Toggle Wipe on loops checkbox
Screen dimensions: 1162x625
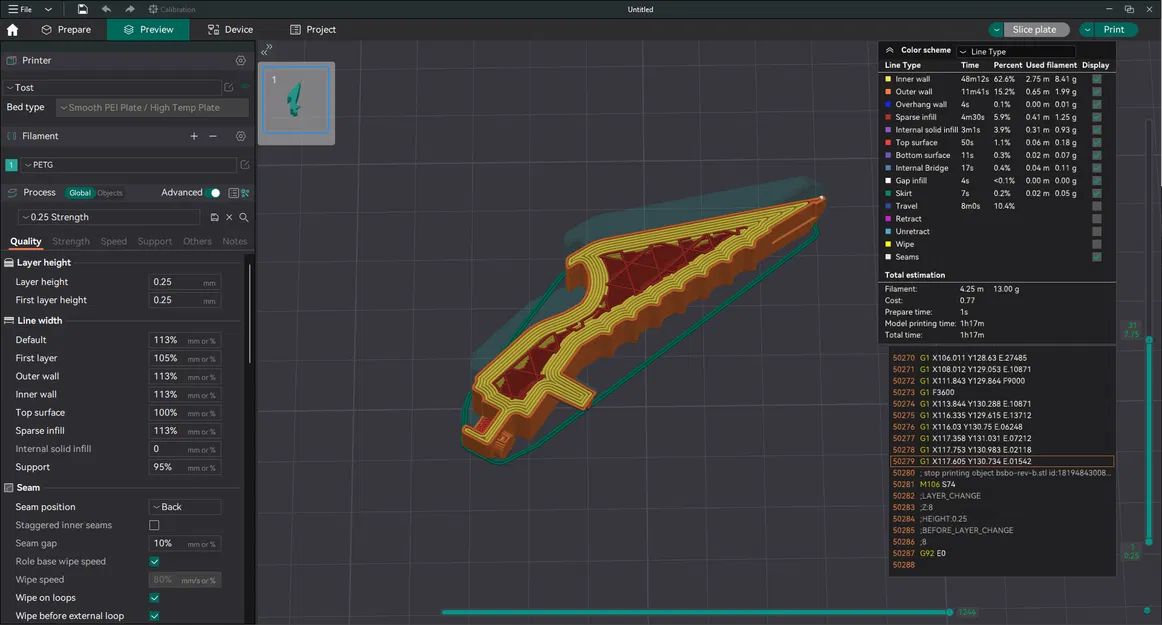(154, 598)
